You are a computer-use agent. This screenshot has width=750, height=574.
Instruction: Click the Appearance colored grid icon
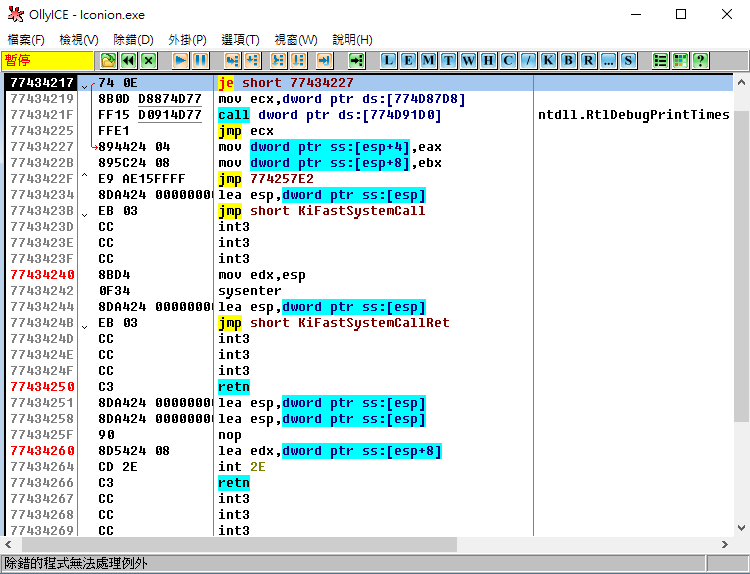(x=680, y=61)
